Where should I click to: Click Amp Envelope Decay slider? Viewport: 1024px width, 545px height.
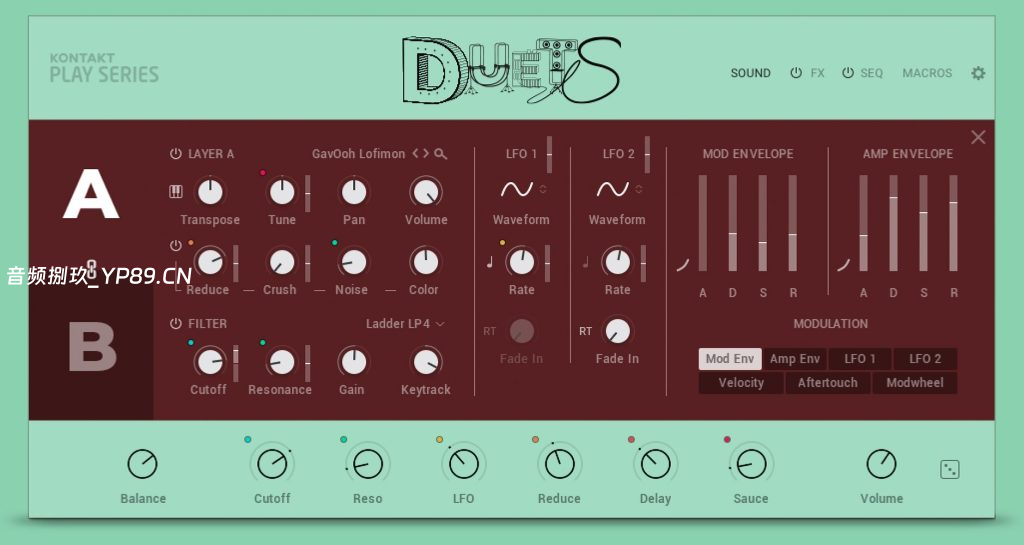coord(893,223)
